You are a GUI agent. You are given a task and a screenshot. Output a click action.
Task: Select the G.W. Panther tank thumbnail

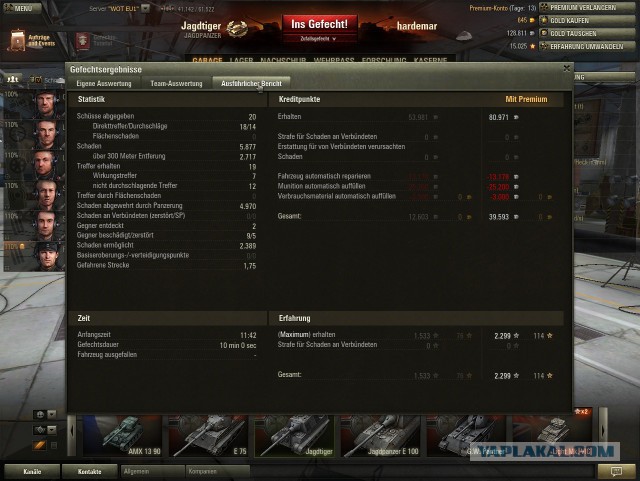[x=466, y=436]
